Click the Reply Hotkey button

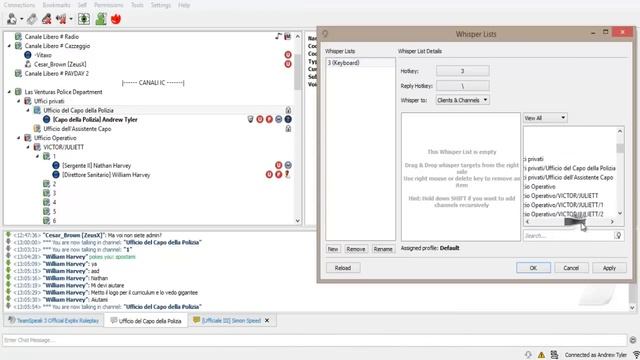point(462,86)
